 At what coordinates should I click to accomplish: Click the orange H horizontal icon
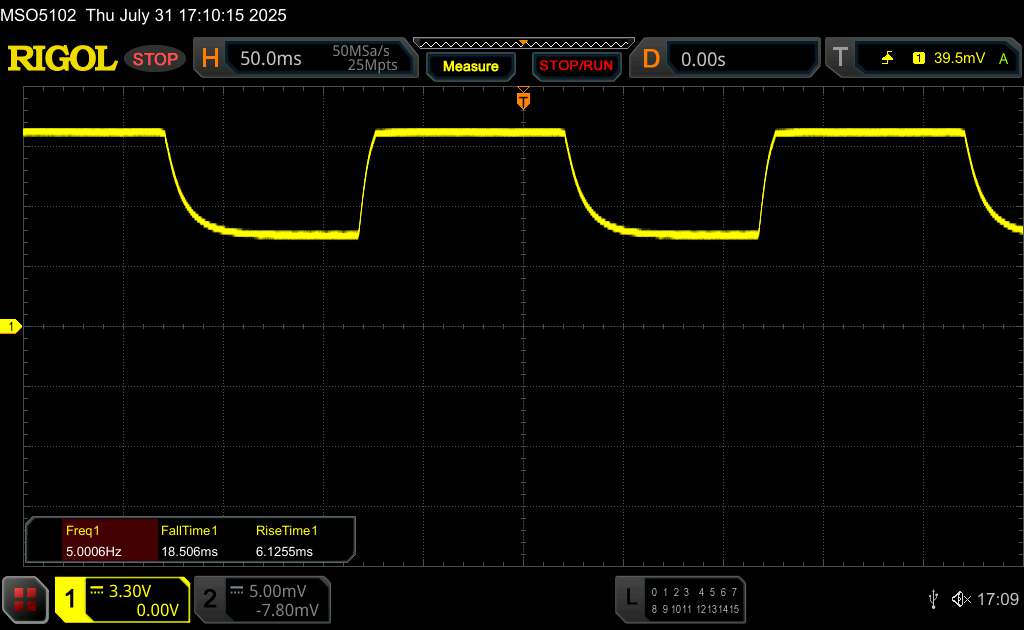click(210, 59)
